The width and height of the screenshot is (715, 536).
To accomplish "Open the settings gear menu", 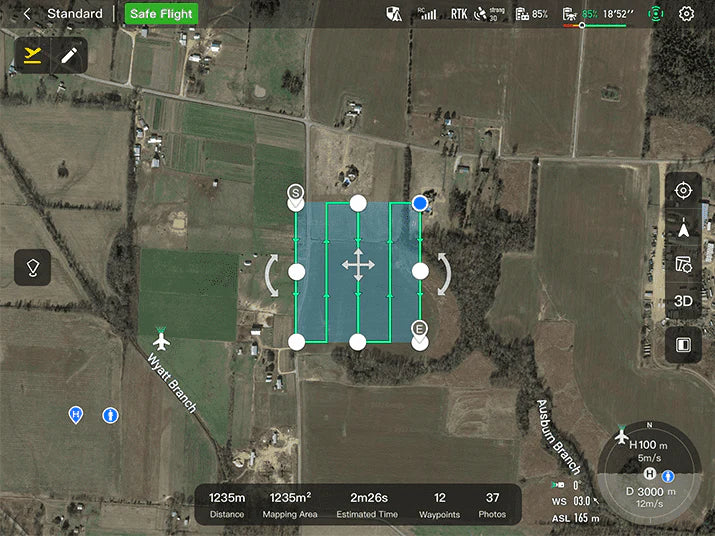I will tap(686, 14).
